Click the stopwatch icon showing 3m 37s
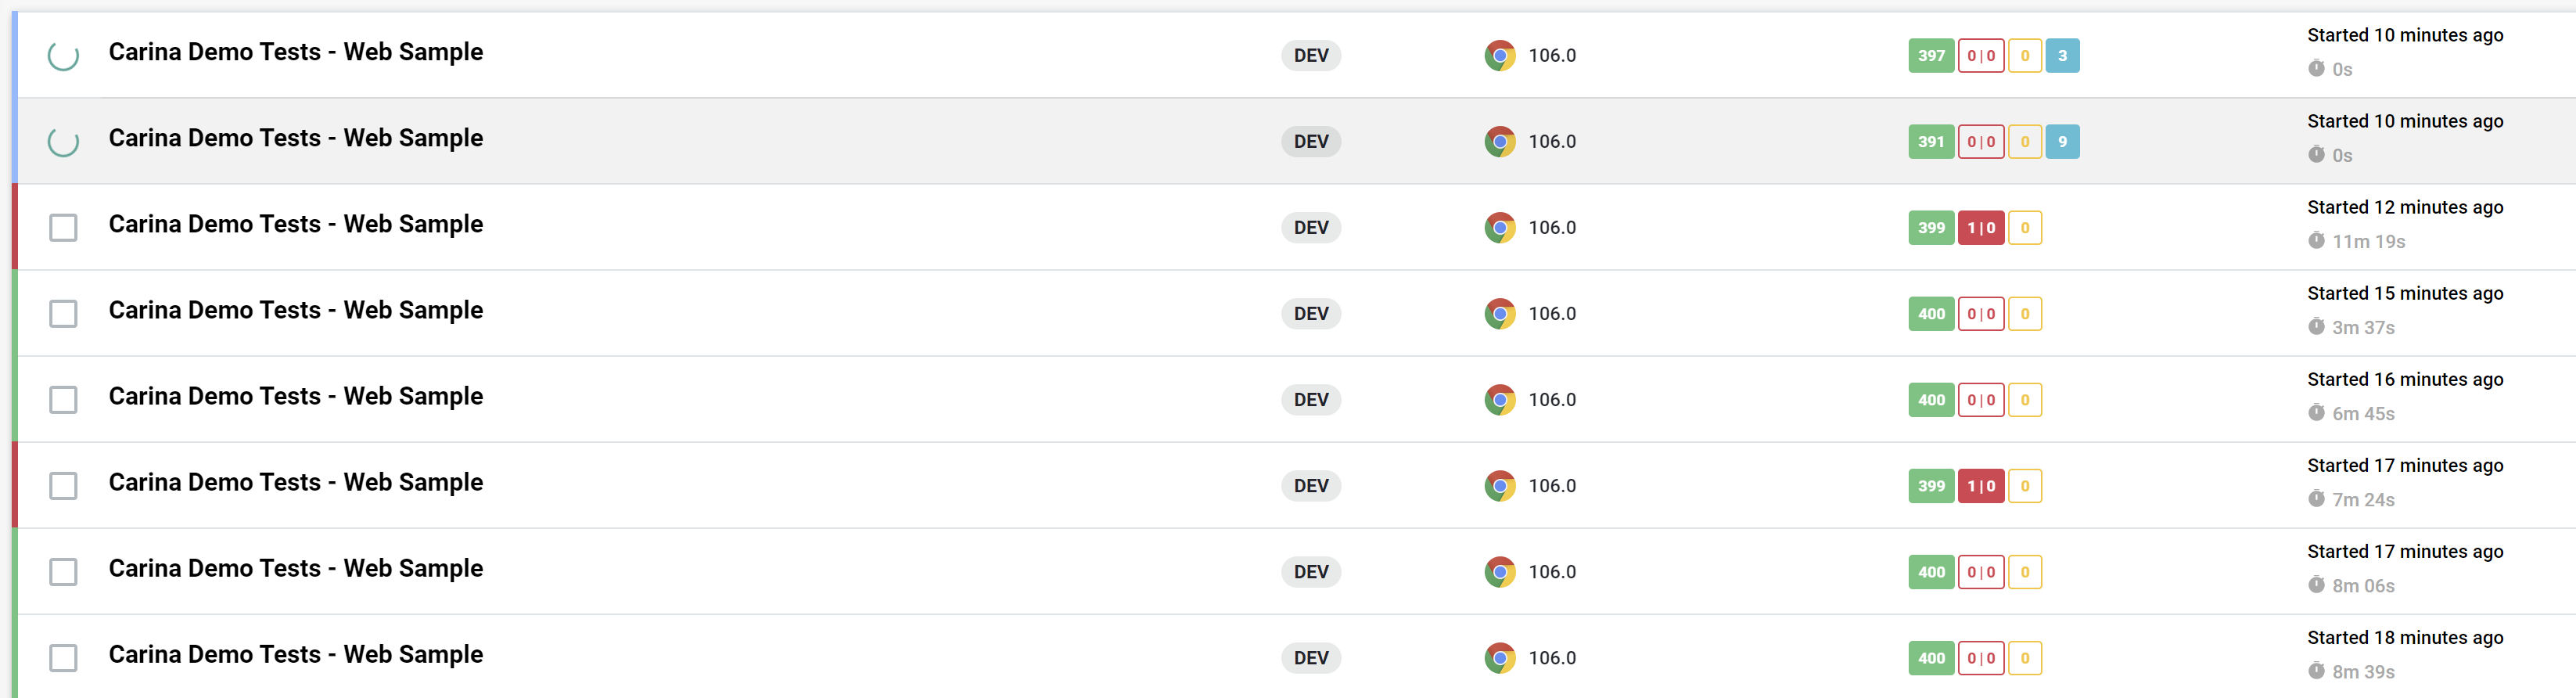This screenshot has width=2576, height=698. click(2316, 327)
